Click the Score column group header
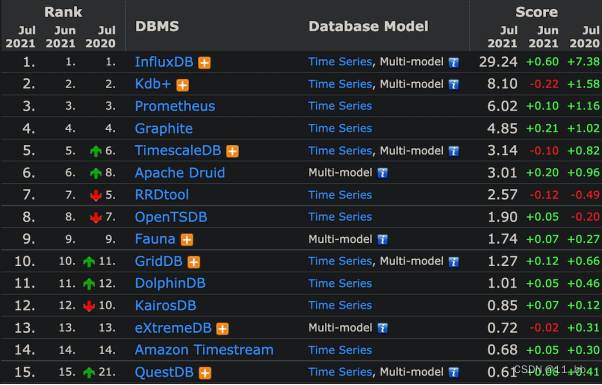 pyautogui.click(x=536, y=12)
